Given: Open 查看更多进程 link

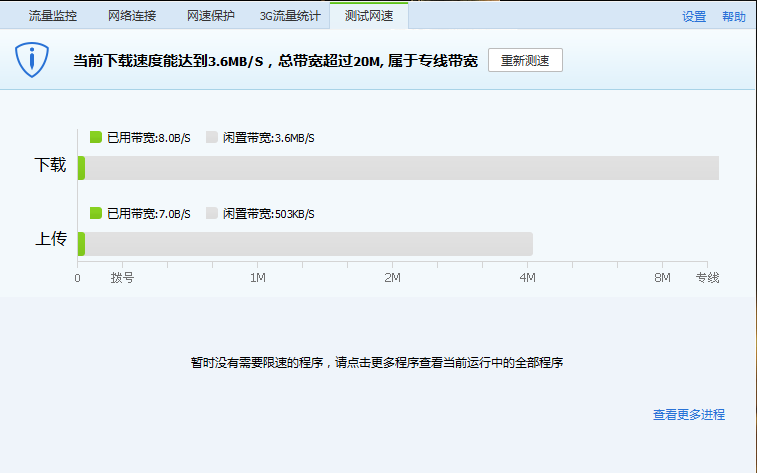Looking at the screenshot, I should (x=689, y=415).
